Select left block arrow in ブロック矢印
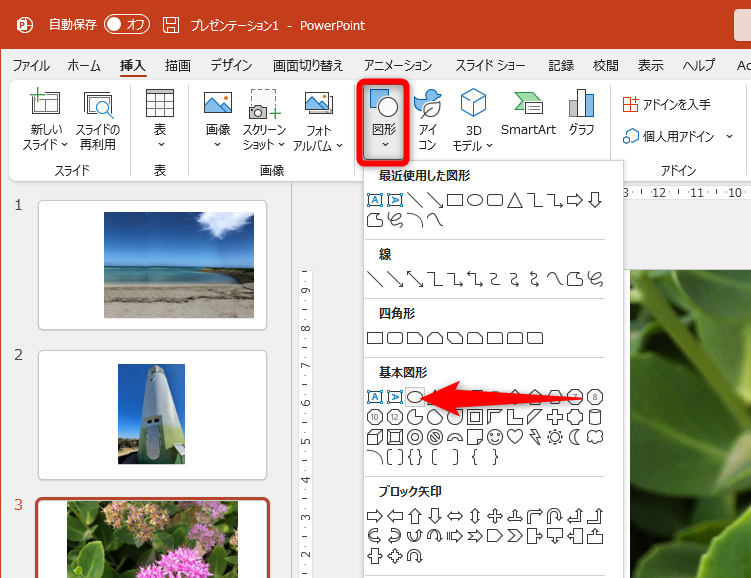 click(x=395, y=516)
